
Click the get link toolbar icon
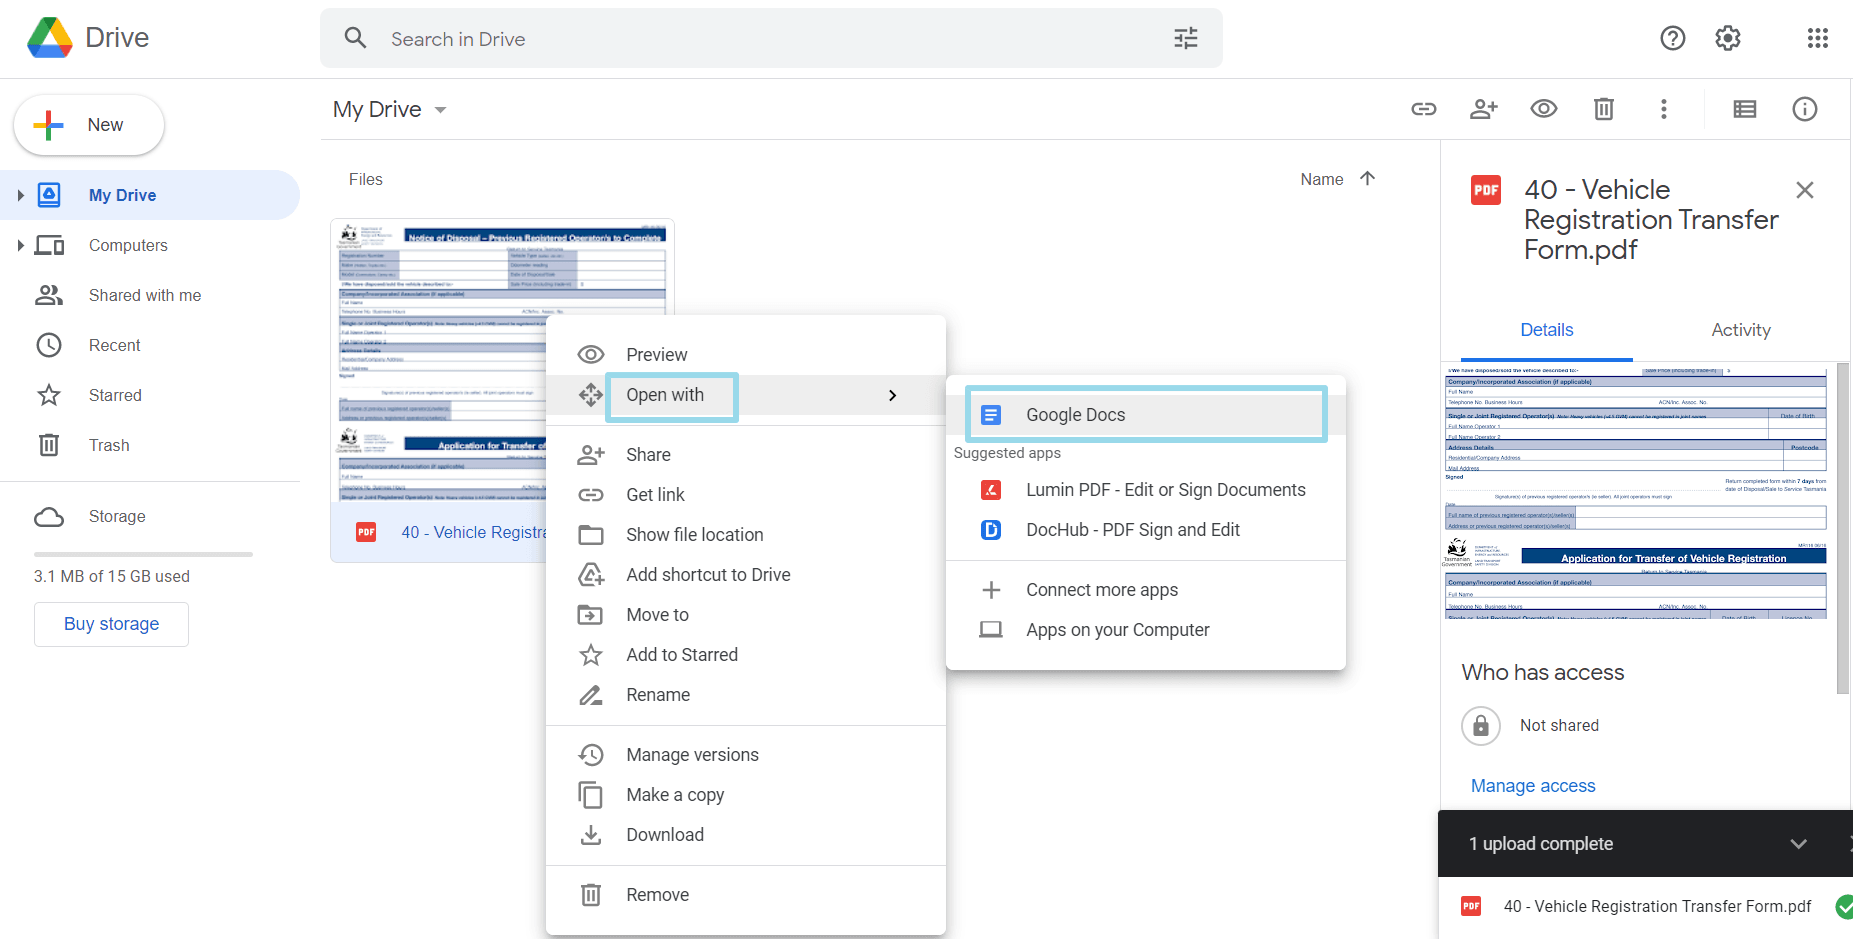pos(1424,109)
